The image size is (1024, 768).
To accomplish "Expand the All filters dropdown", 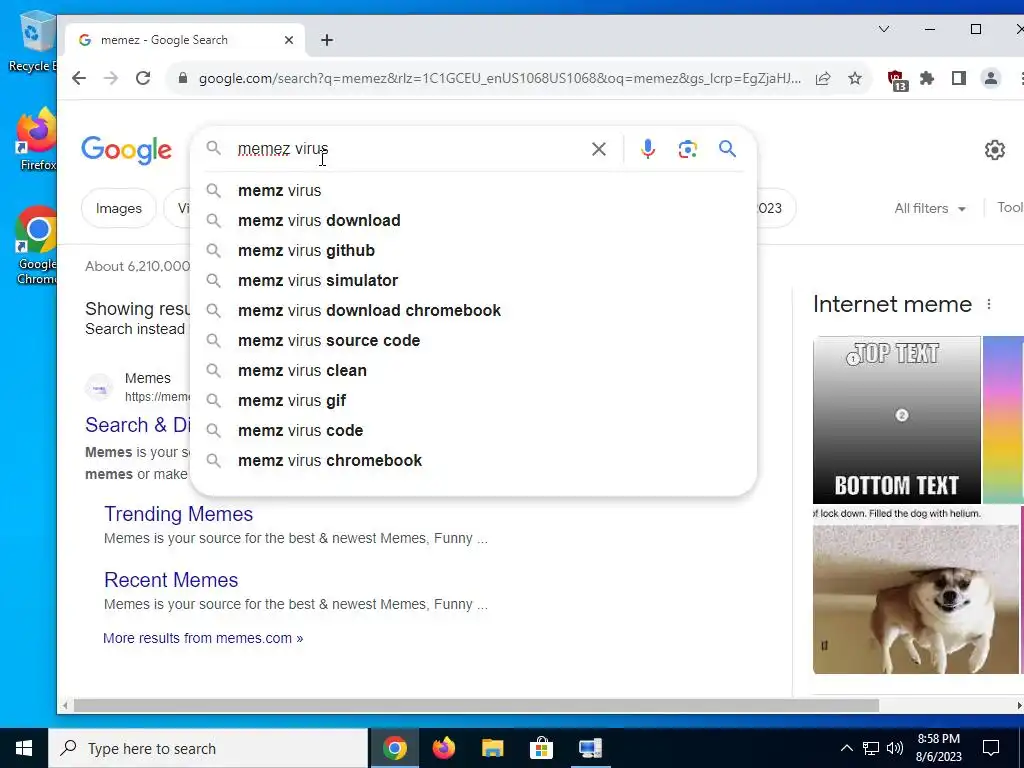I will pos(929,208).
